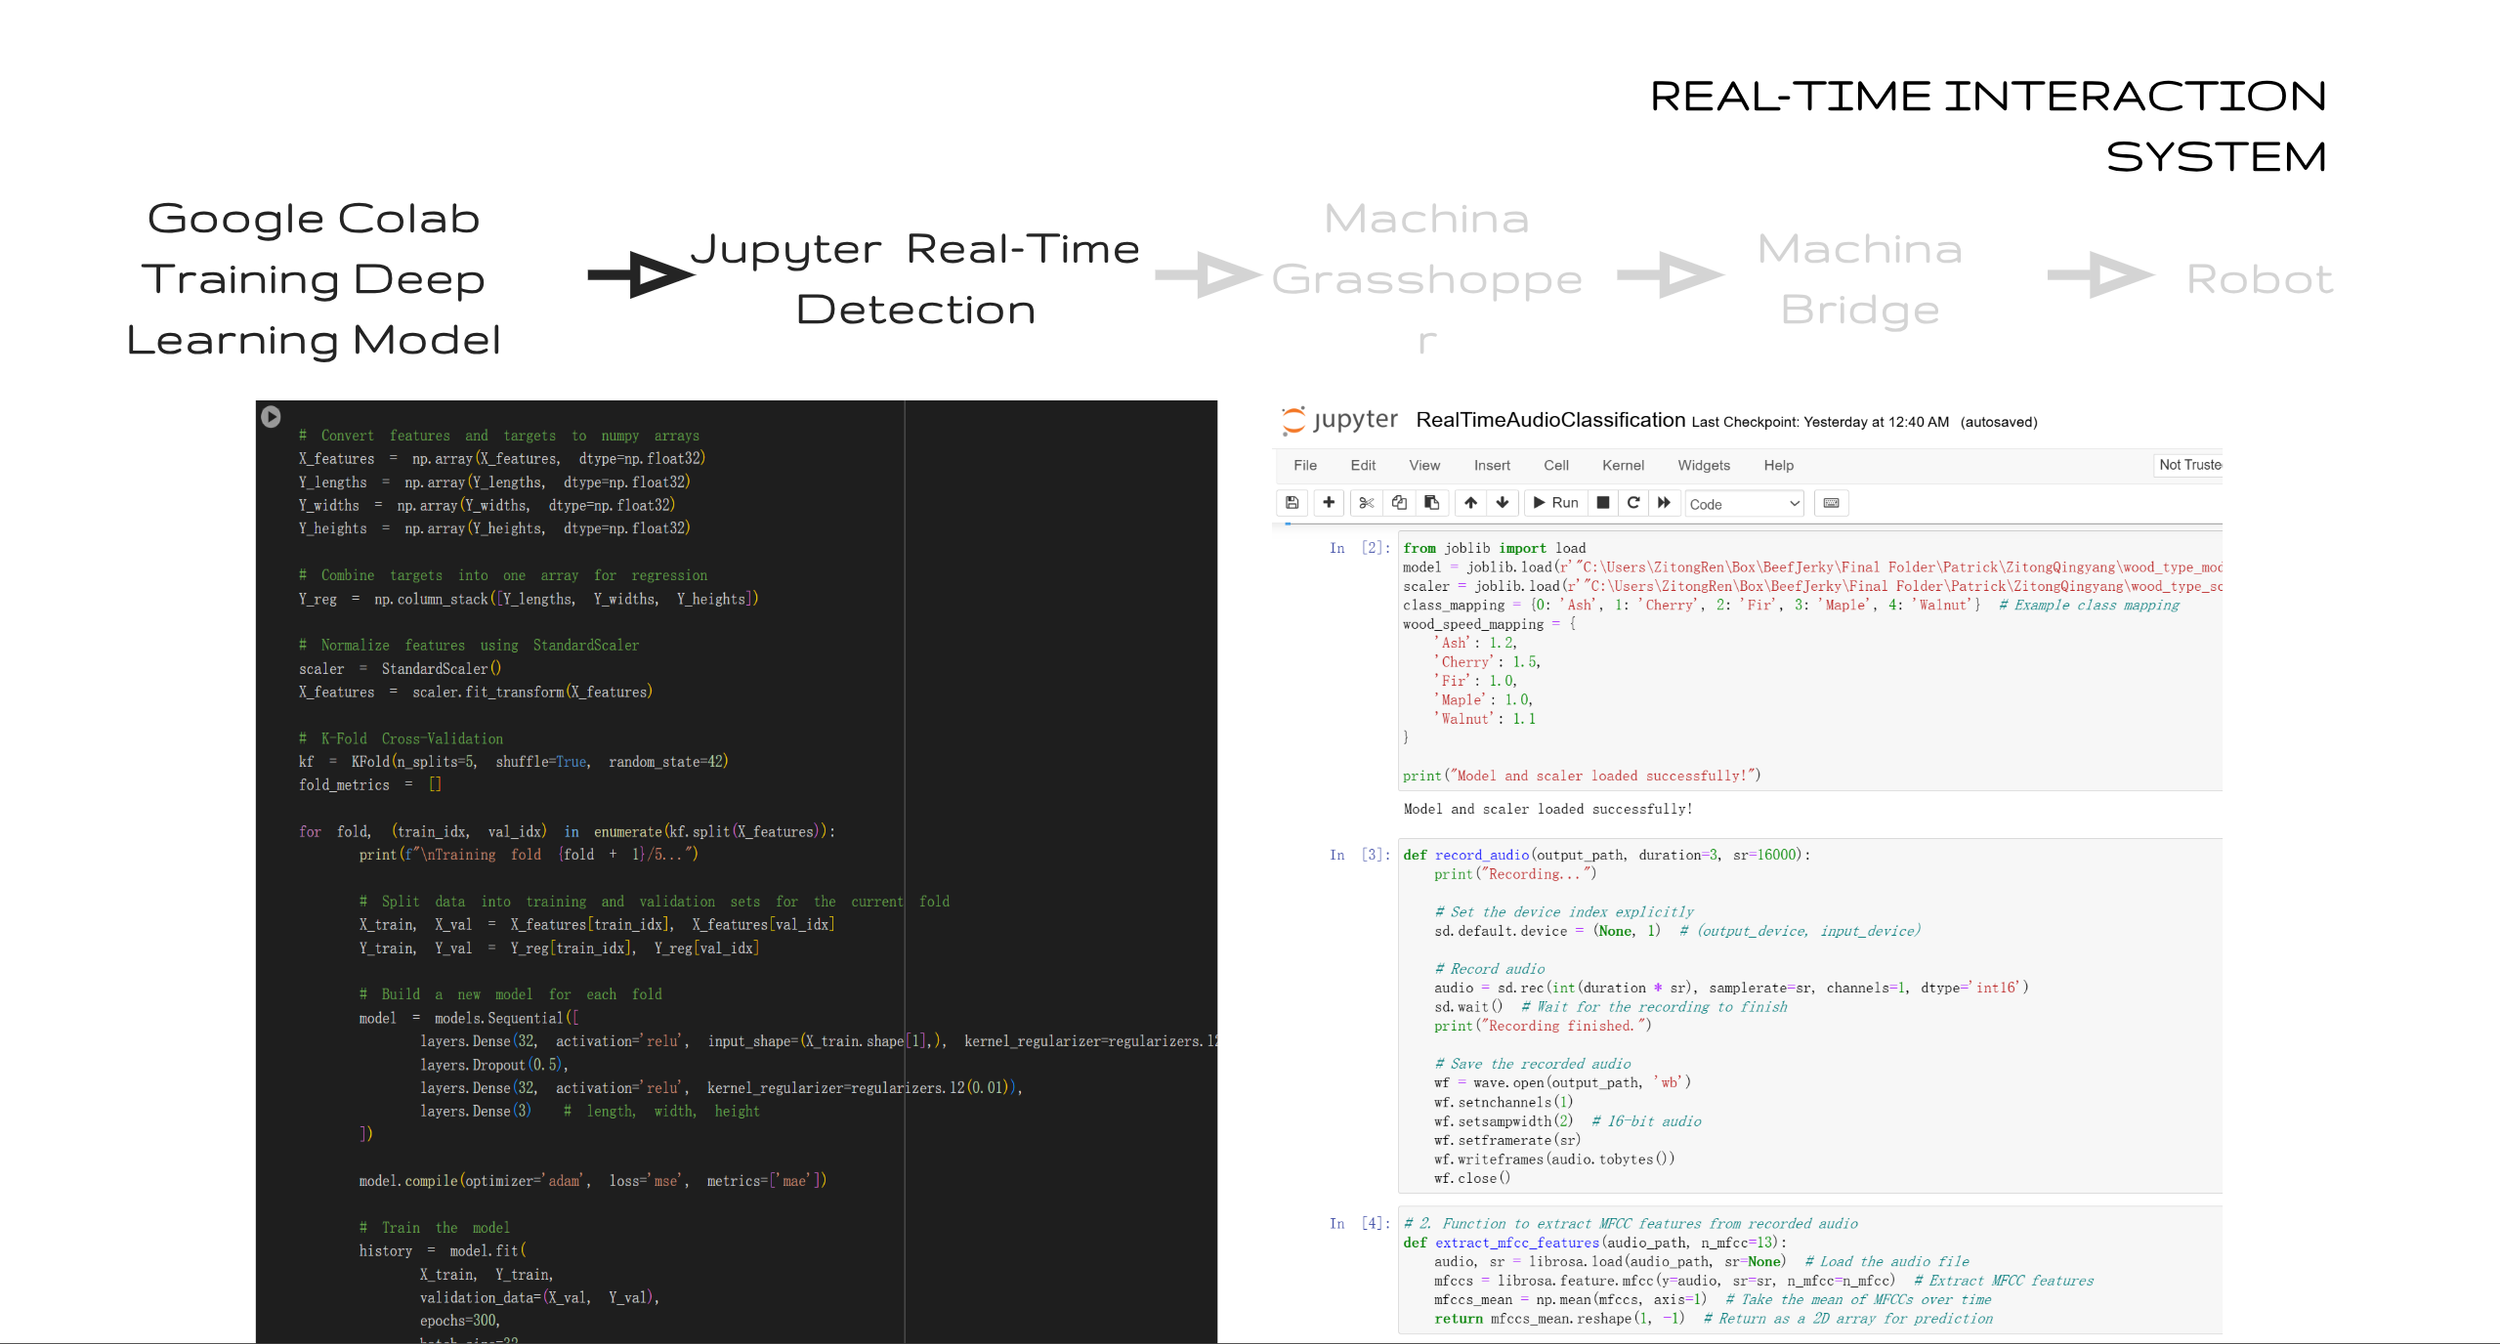
Task: Open the Cell menu
Action: (x=1556, y=465)
